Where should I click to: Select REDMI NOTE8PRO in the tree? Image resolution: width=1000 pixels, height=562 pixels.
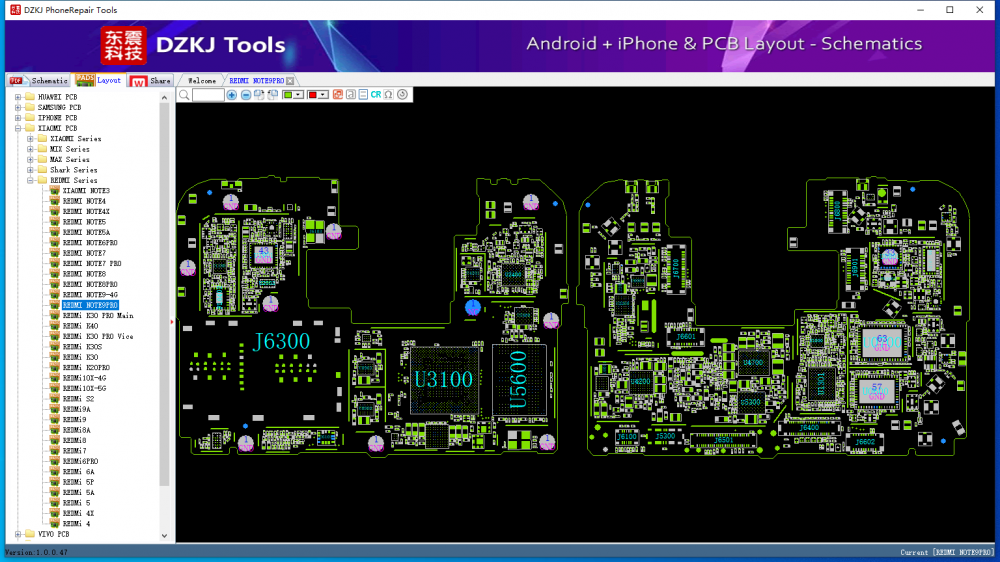(x=90, y=285)
